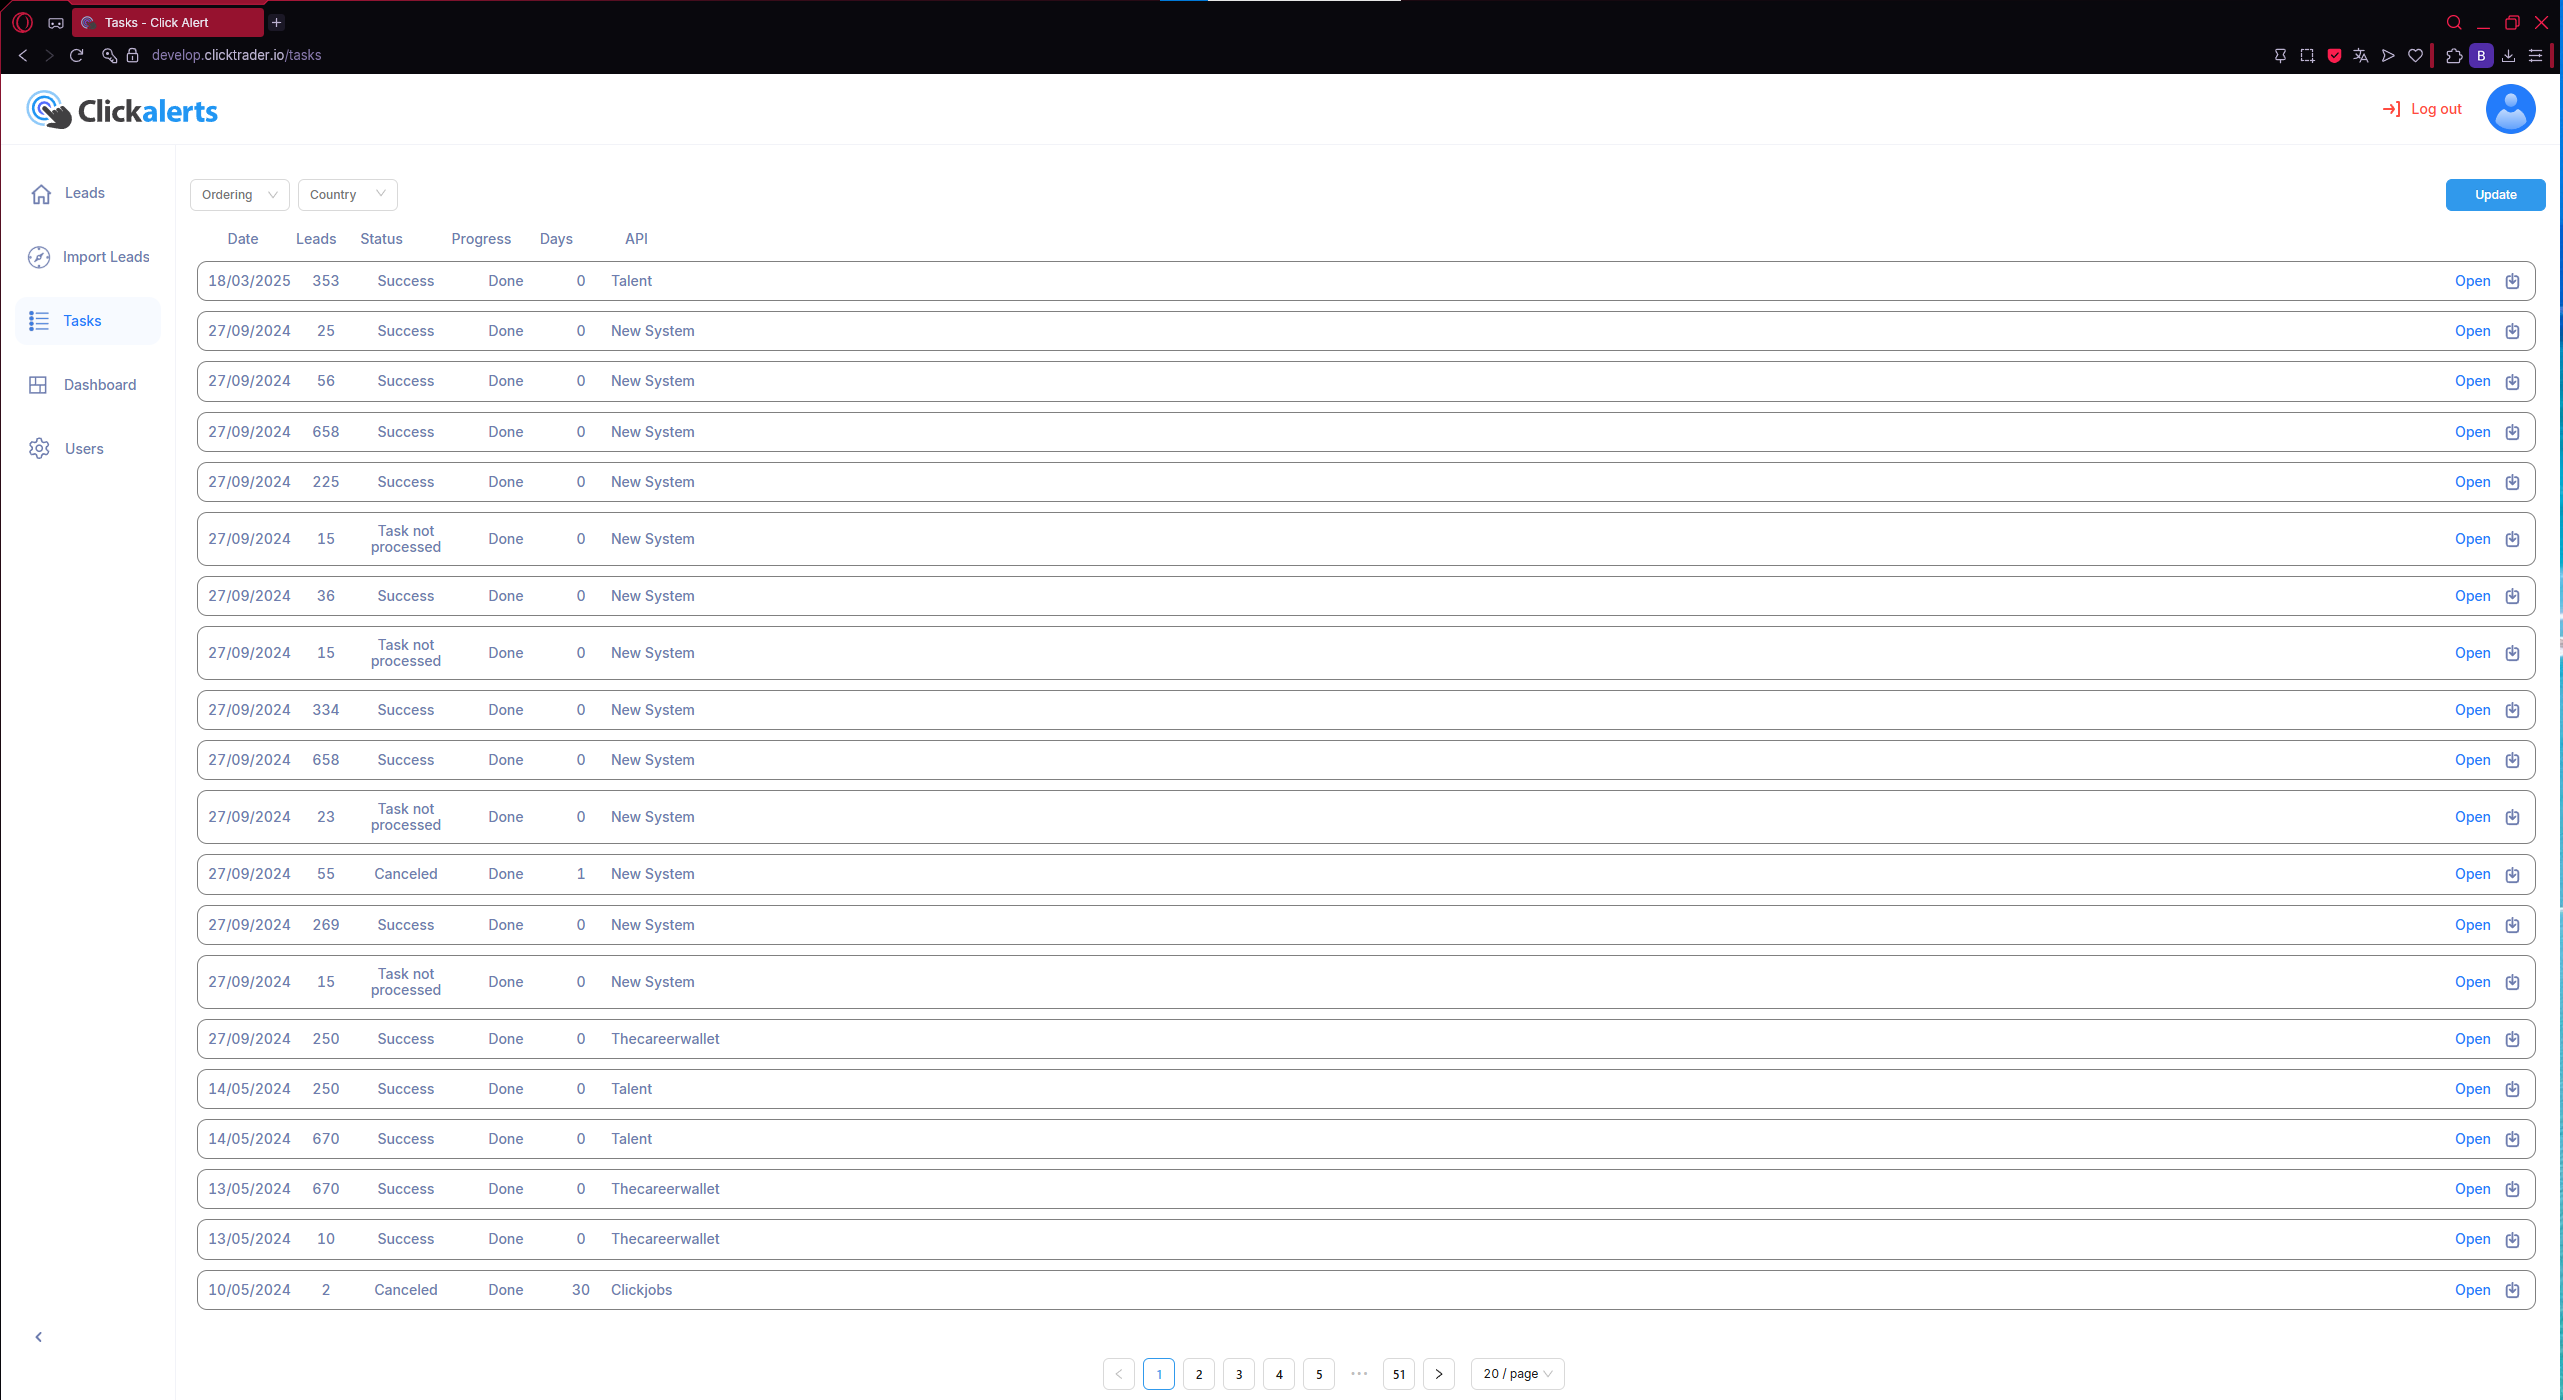Go to pagination page 51
Image resolution: width=2563 pixels, height=1400 pixels.
click(1398, 1374)
